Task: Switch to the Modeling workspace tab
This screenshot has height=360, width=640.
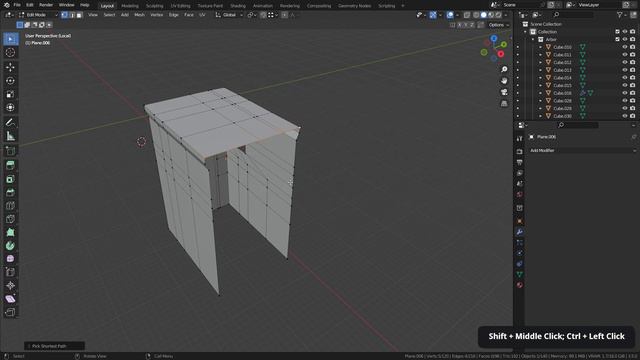Action: [x=130, y=6]
